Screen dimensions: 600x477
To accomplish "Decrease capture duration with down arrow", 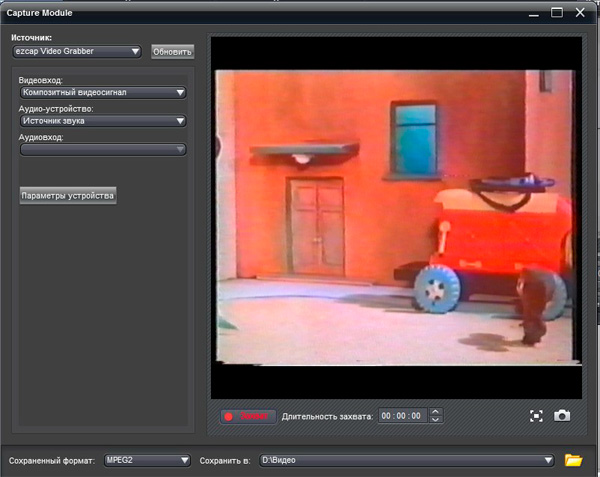I will 435,420.
